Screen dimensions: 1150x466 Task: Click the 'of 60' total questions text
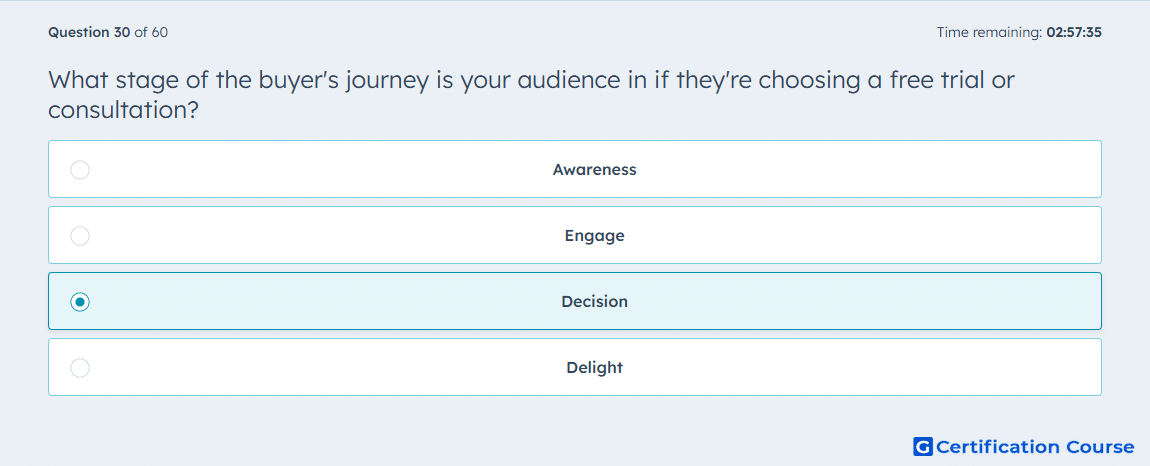pos(151,32)
